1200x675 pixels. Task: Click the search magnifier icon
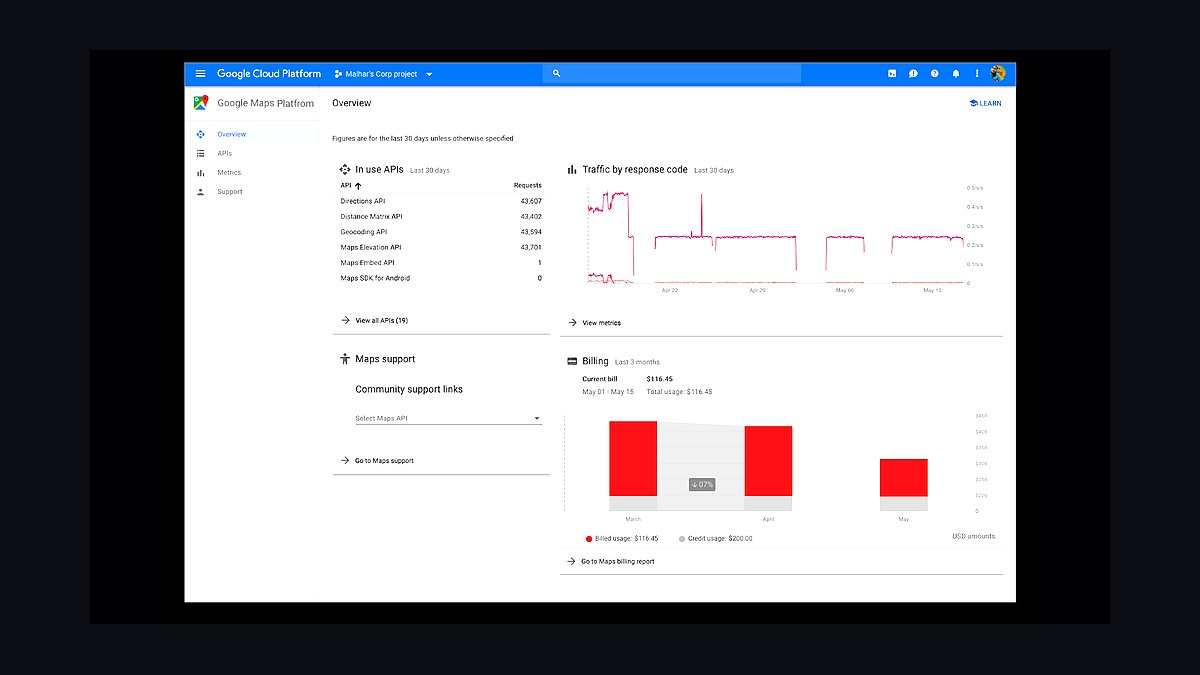pyautogui.click(x=557, y=74)
